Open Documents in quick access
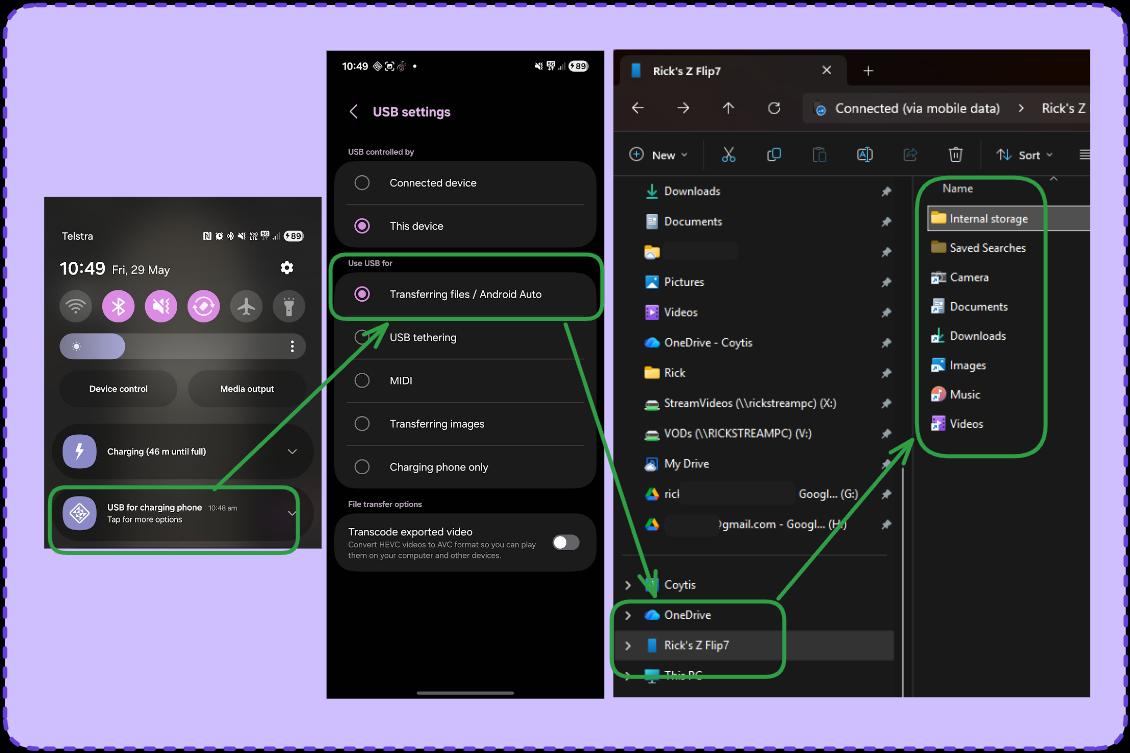This screenshot has height=753, width=1130. [x=693, y=221]
